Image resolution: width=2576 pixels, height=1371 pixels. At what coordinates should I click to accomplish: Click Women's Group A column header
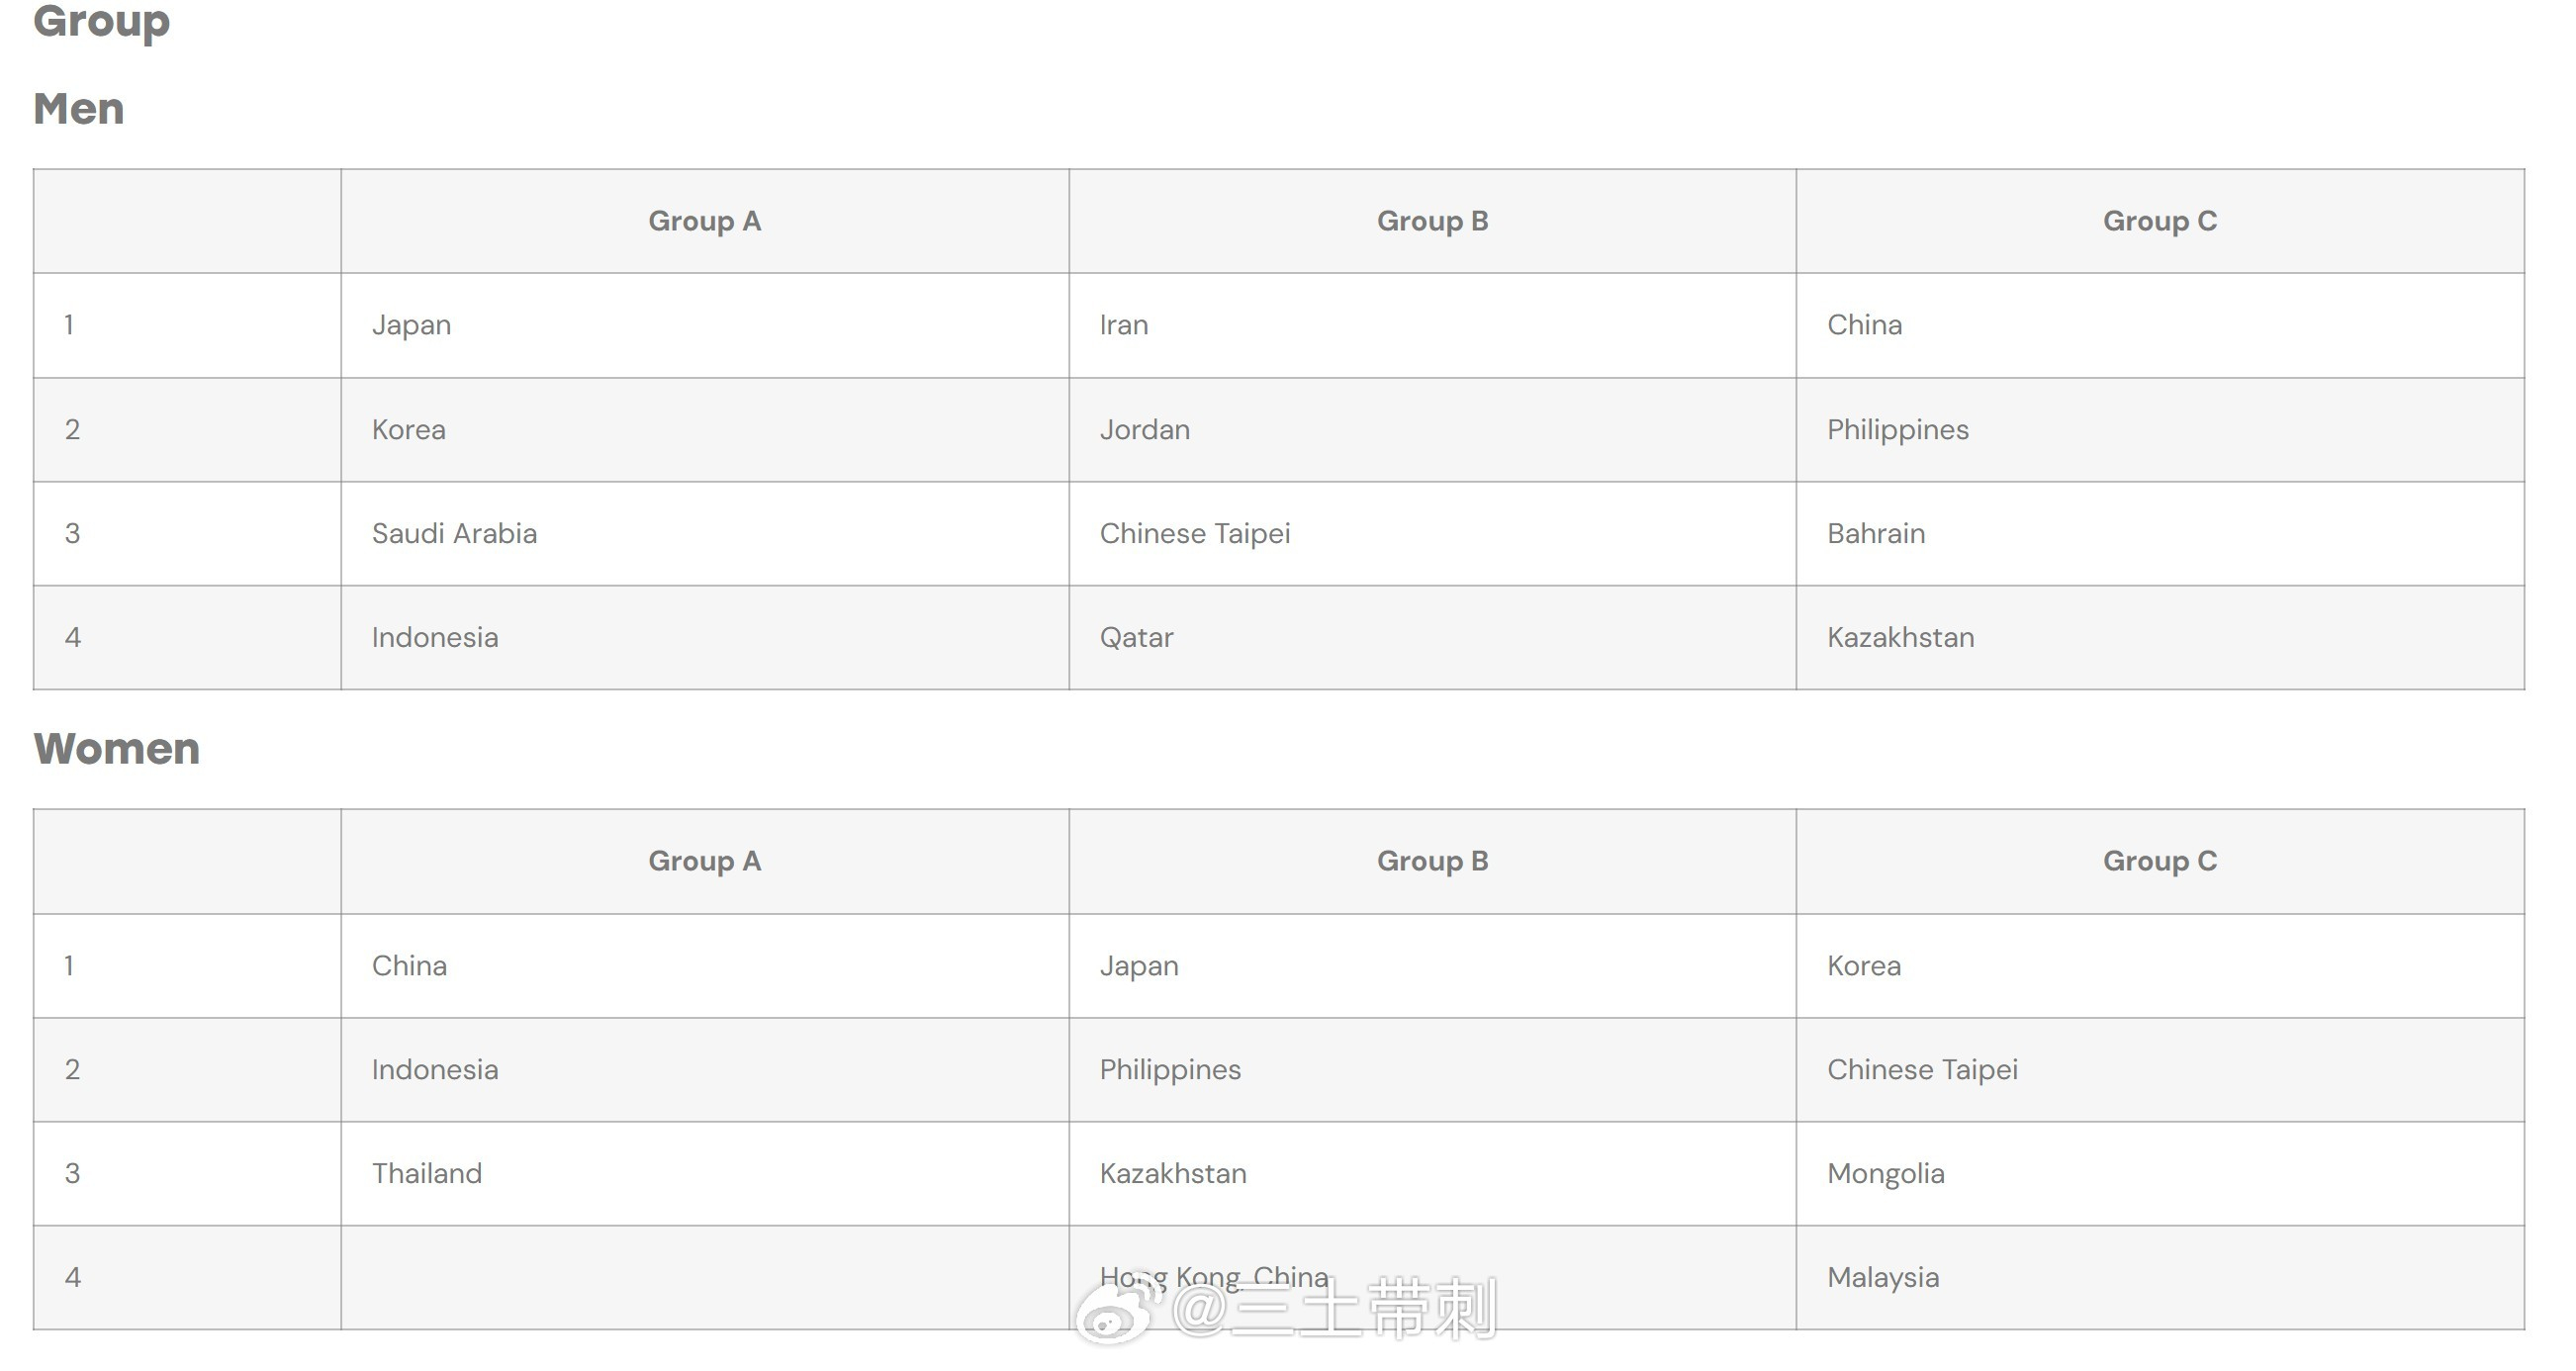(x=705, y=861)
